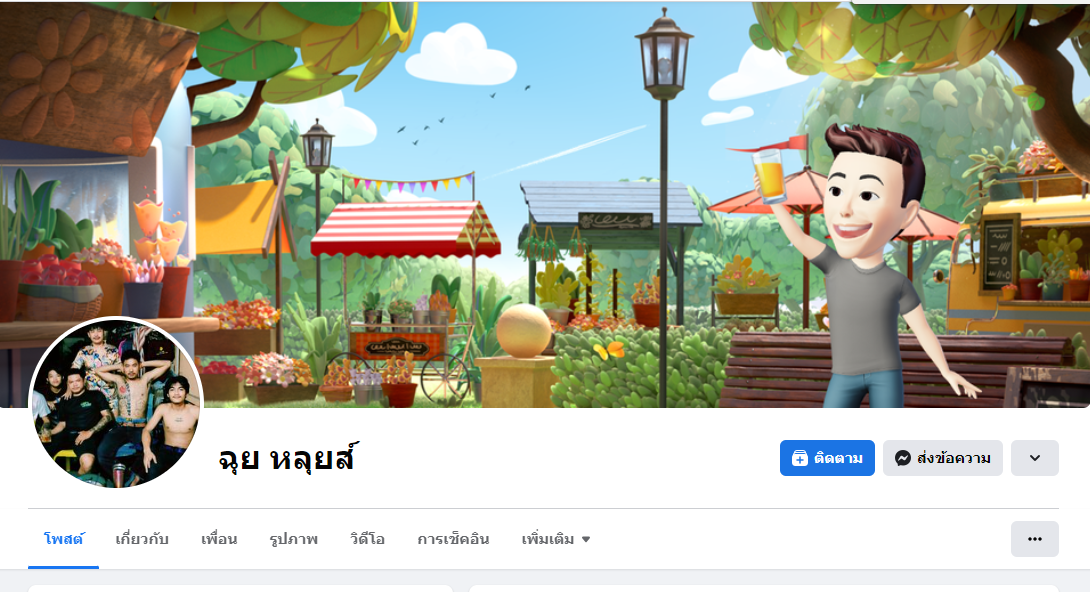Open the circular profile picture

pyautogui.click(x=116, y=403)
